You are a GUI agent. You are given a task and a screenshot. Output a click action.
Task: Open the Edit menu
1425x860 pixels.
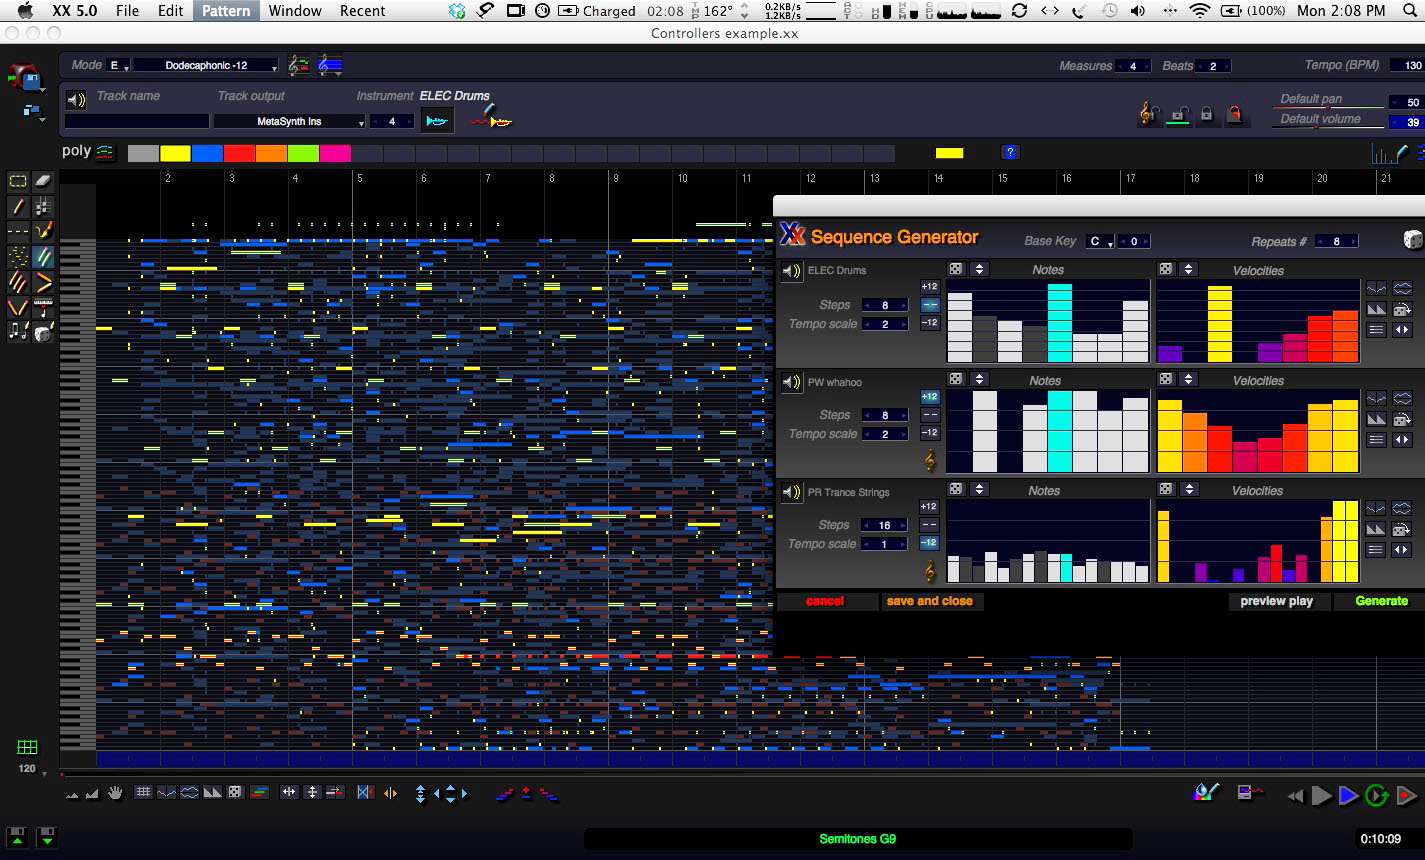click(171, 11)
